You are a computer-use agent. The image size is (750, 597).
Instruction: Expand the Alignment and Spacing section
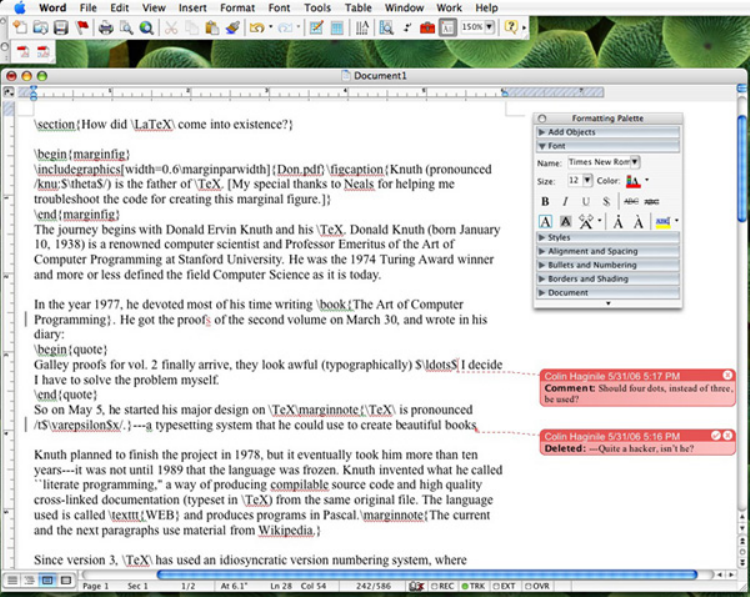tap(608, 251)
